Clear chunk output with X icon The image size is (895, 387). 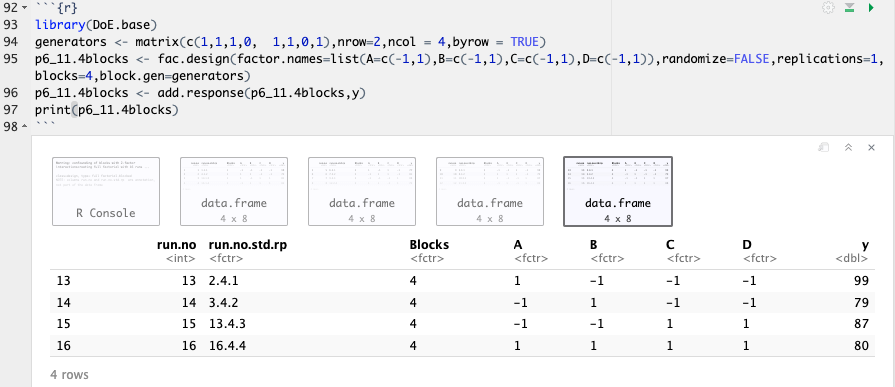point(871,147)
